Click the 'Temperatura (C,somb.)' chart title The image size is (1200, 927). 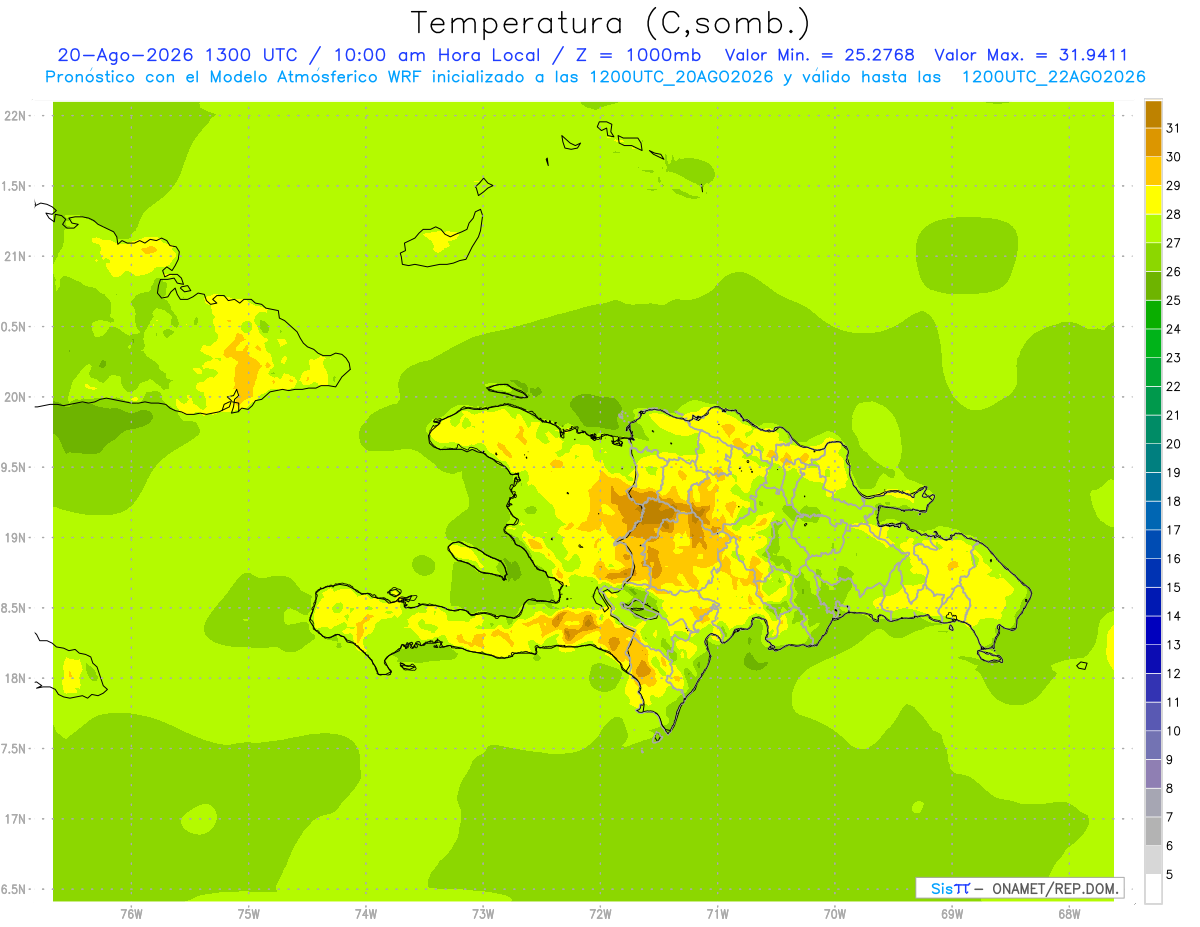coord(610,23)
